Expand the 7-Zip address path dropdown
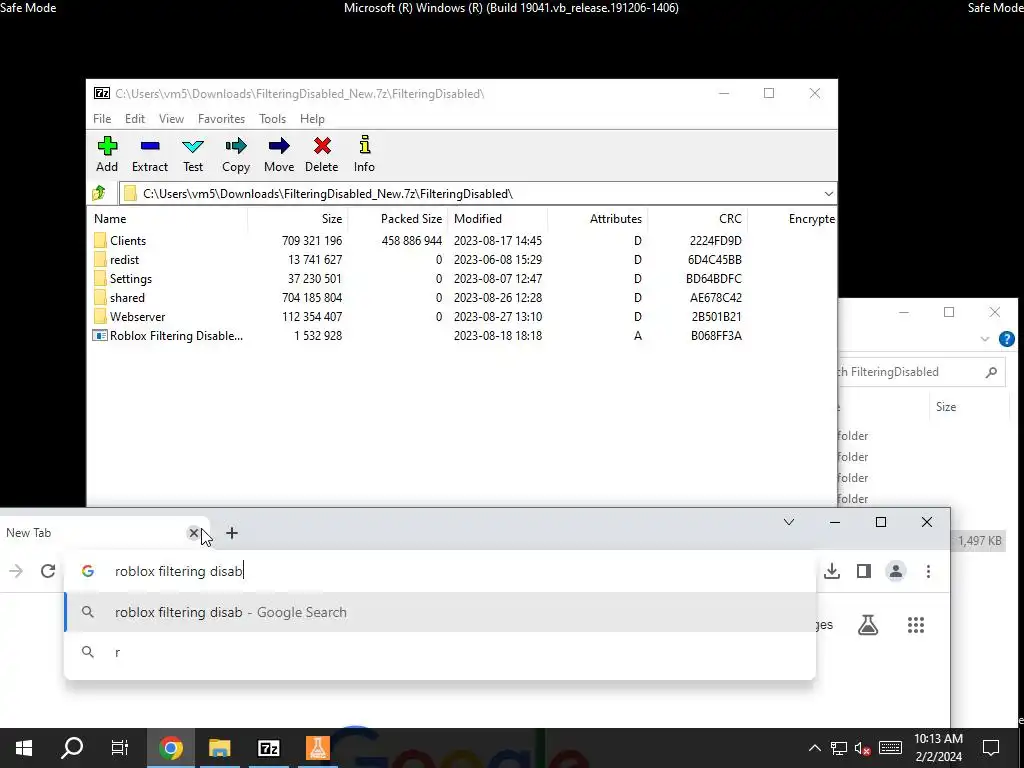 [828, 194]
